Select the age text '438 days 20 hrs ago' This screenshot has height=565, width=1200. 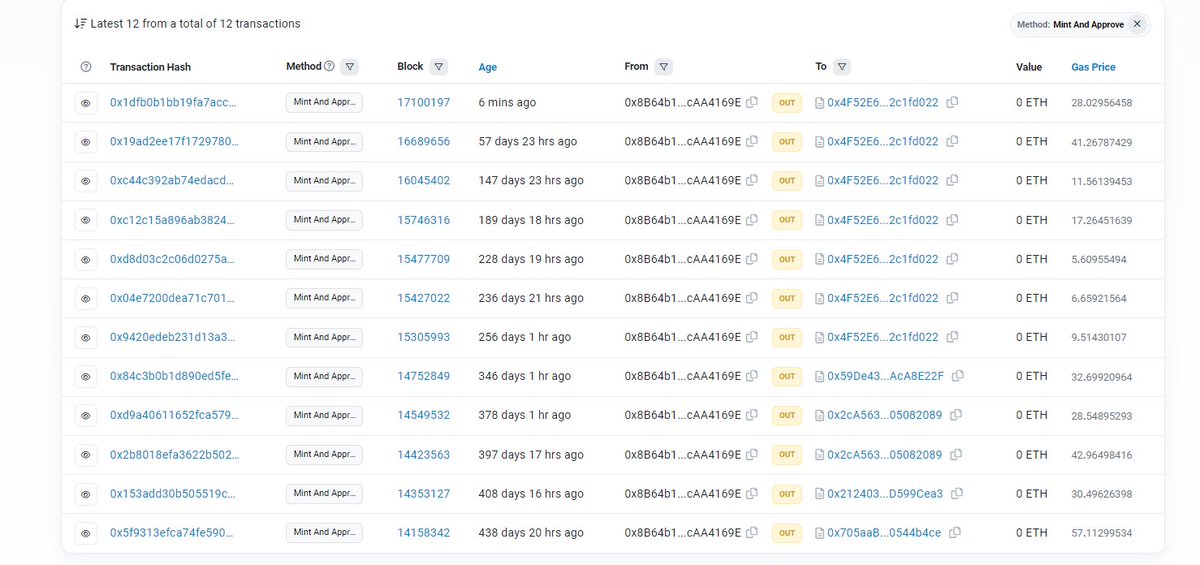click(x=531, y=533)
